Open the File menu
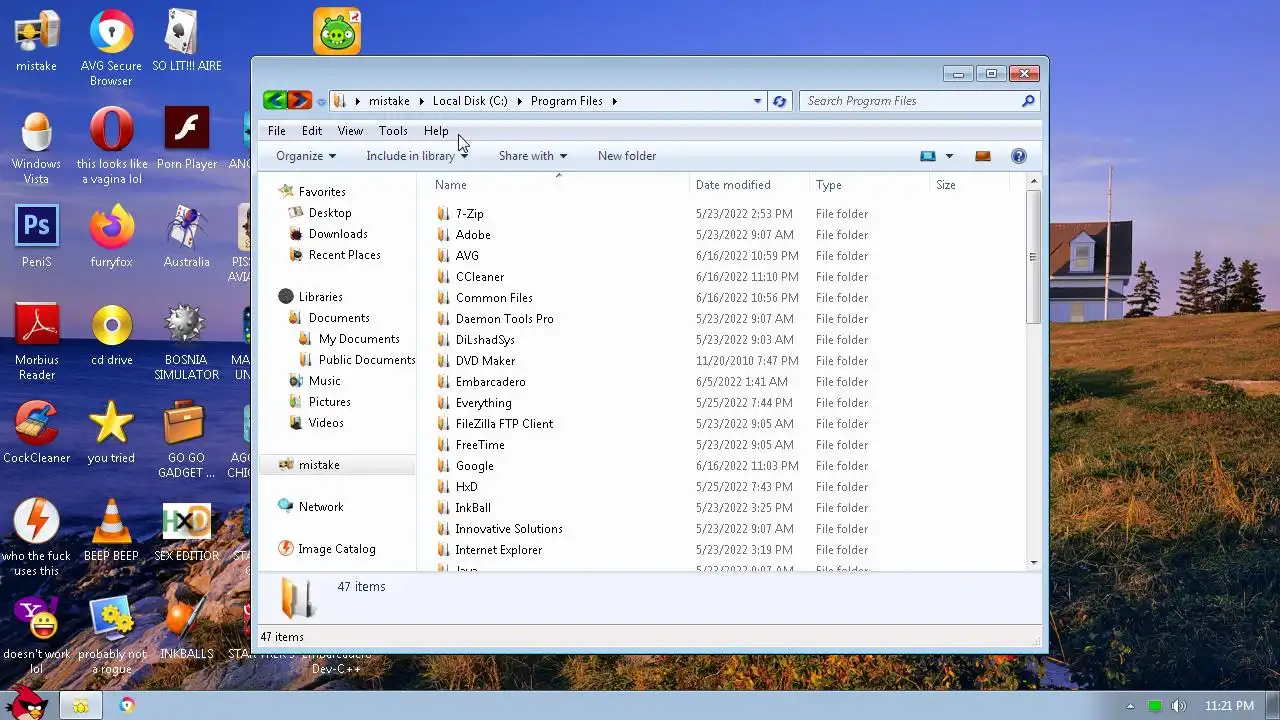This screenshot has height=720, width=1280. 277,131
